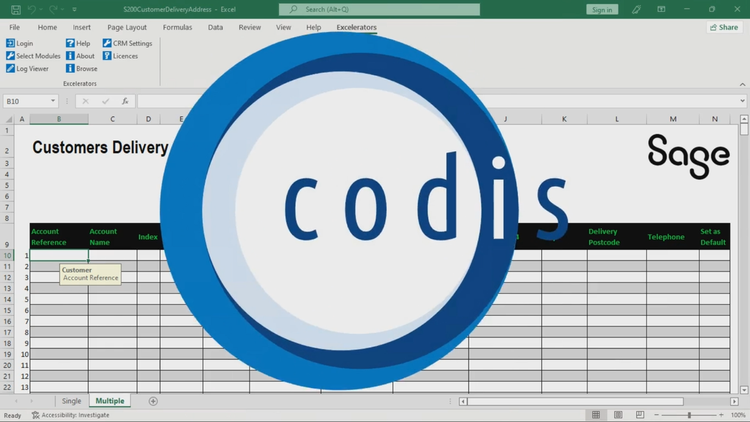Click the Select All corner triangle
750x422 pixels.
click(x=8, y=119)
